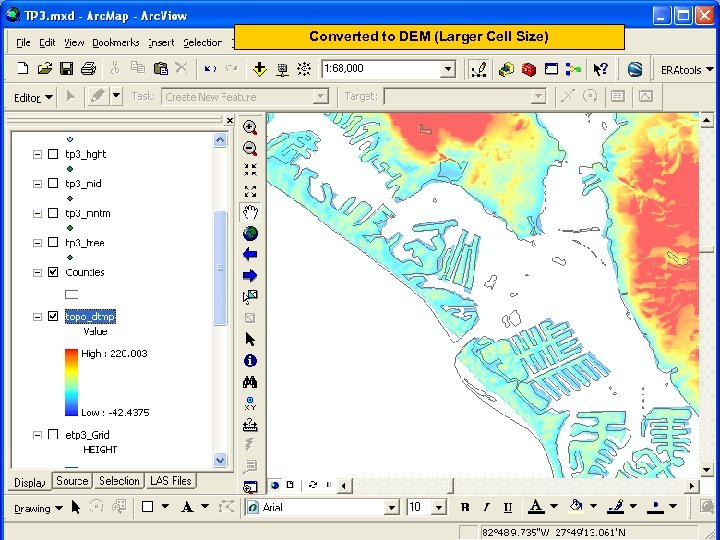
Task: Go back to previous extent arrow
Action: click(250, 254)
